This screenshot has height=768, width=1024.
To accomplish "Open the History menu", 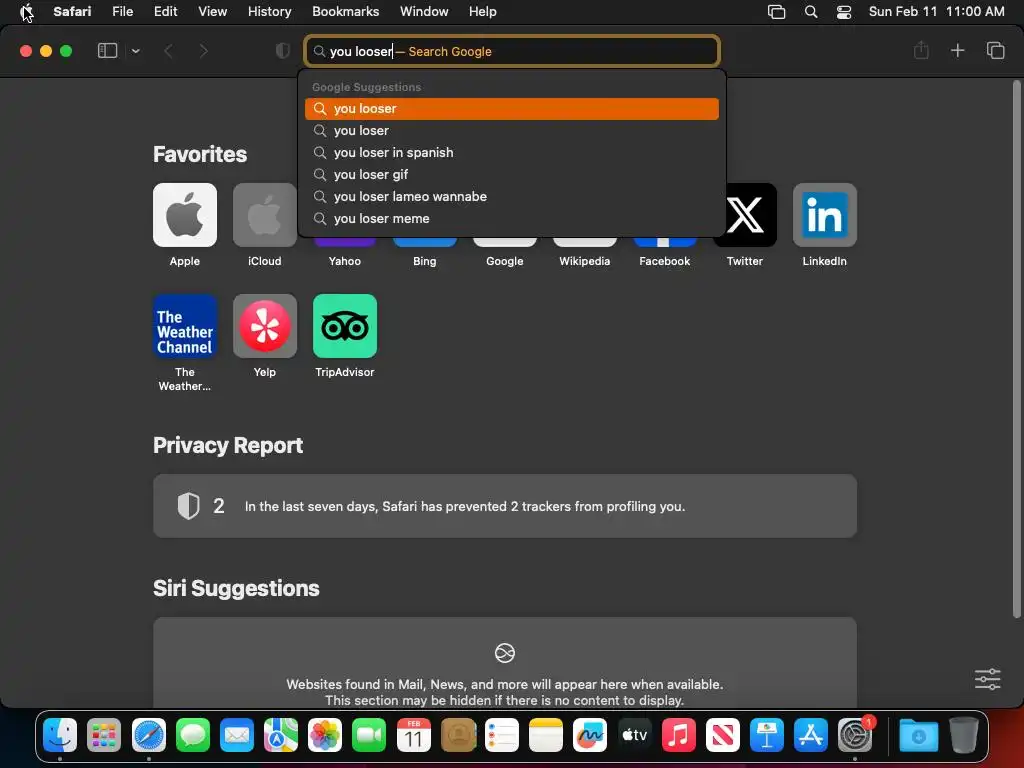I will pos(269,12).
